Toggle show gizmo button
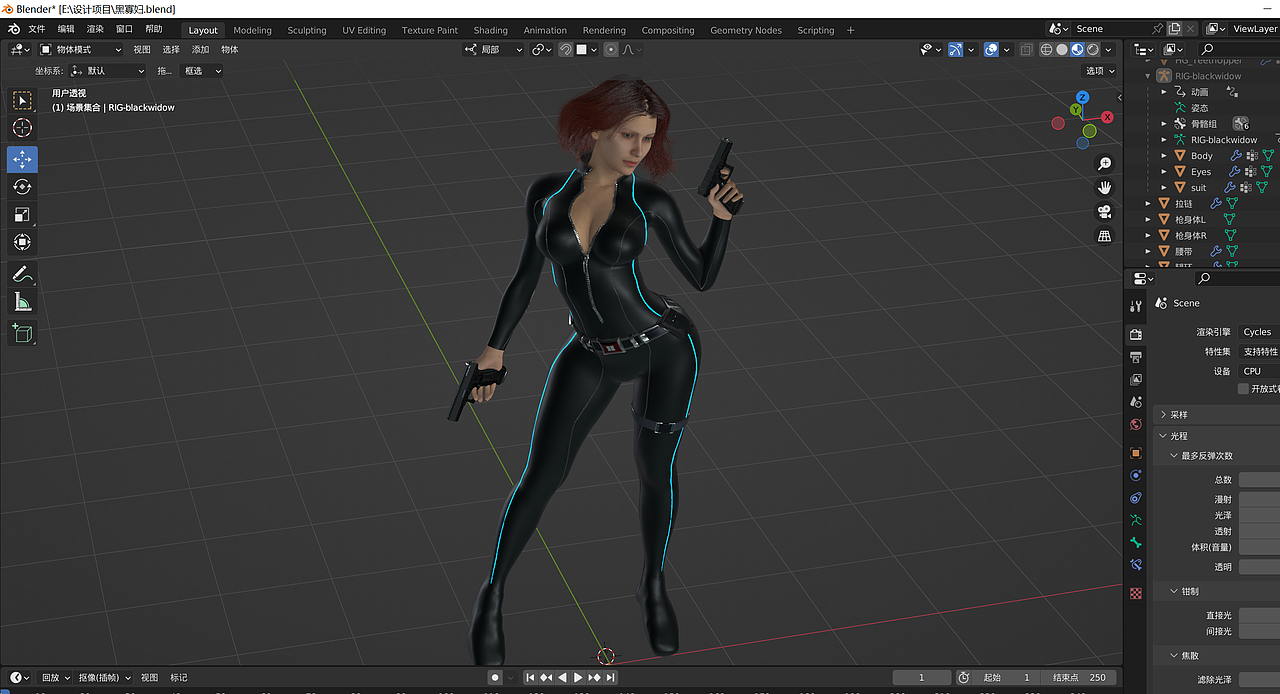The height and width of the screenshot is (694, 1280). point(956,49)
